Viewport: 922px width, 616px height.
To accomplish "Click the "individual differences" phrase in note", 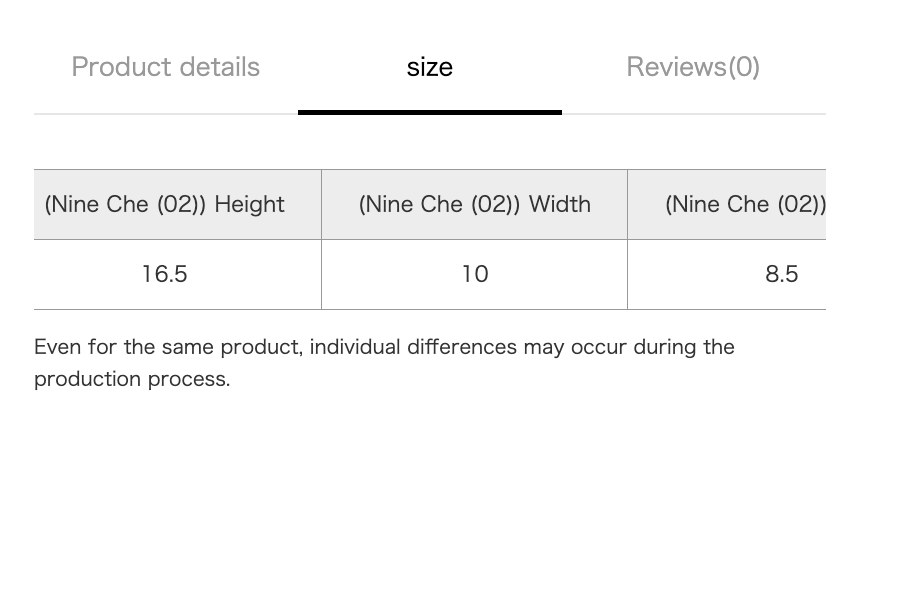I will tap(413, 347).
